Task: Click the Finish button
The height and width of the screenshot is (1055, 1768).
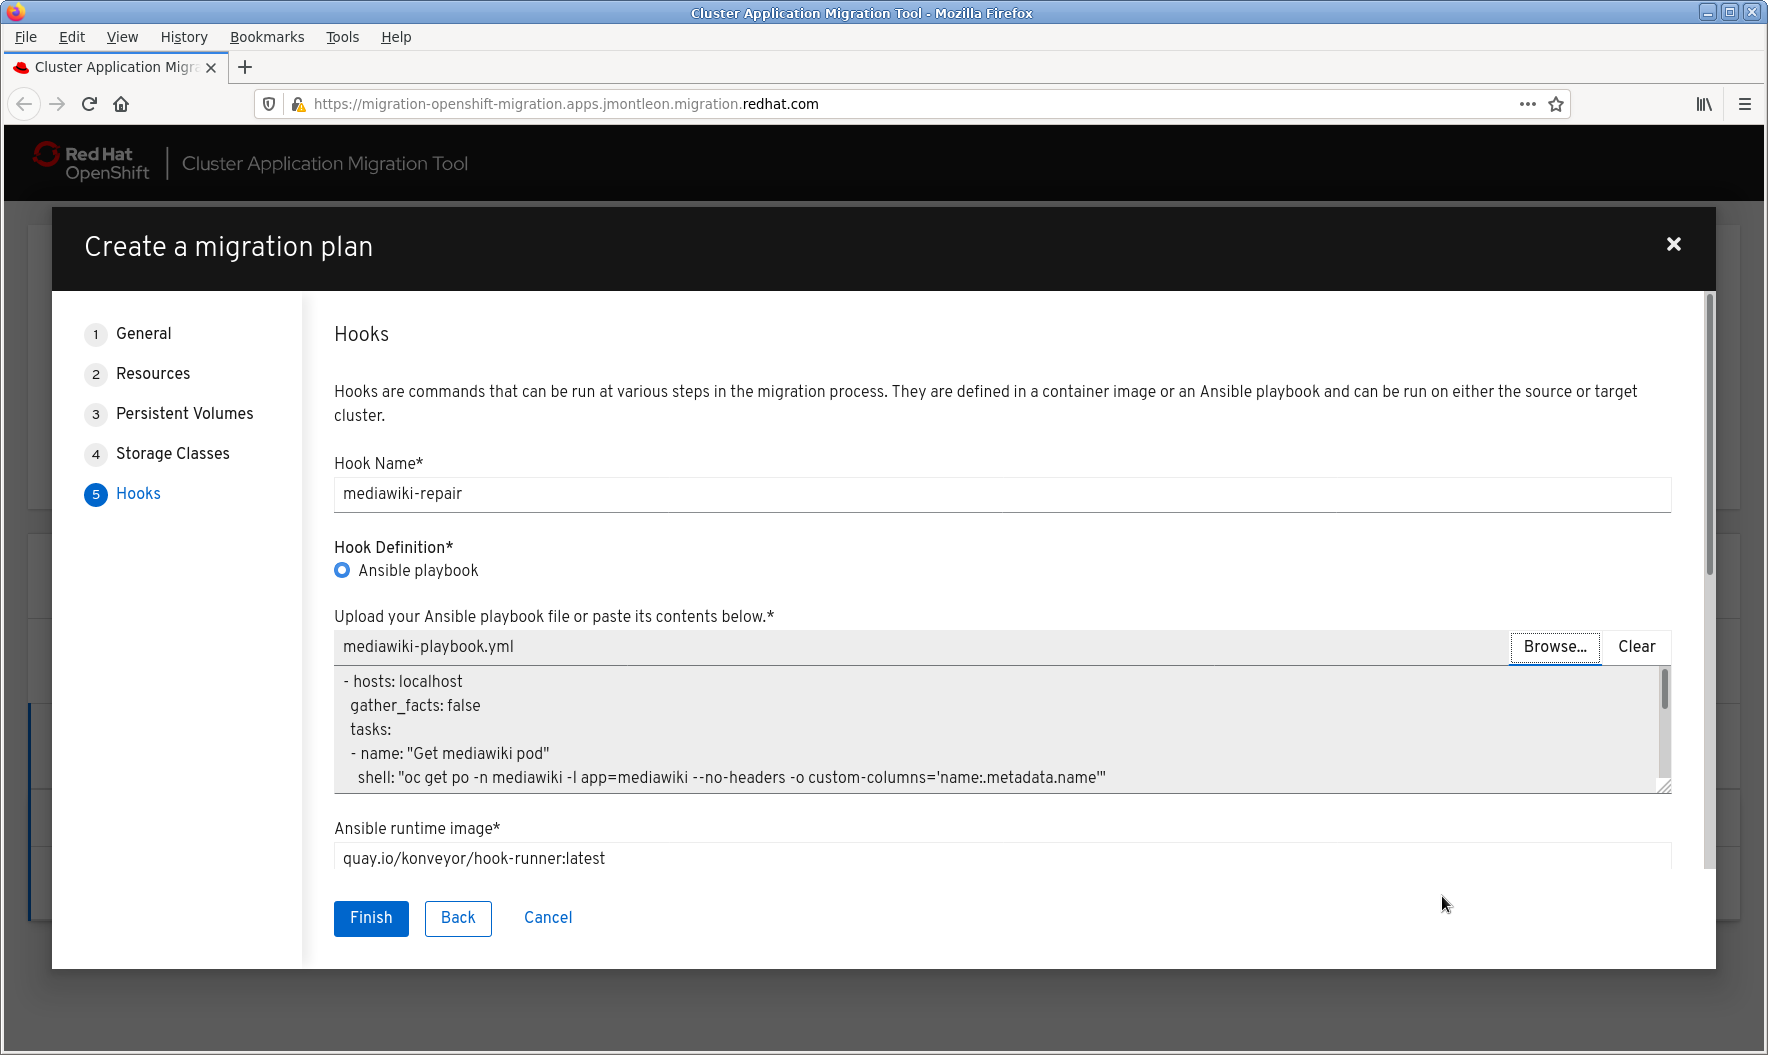Action: click(371, 918)
